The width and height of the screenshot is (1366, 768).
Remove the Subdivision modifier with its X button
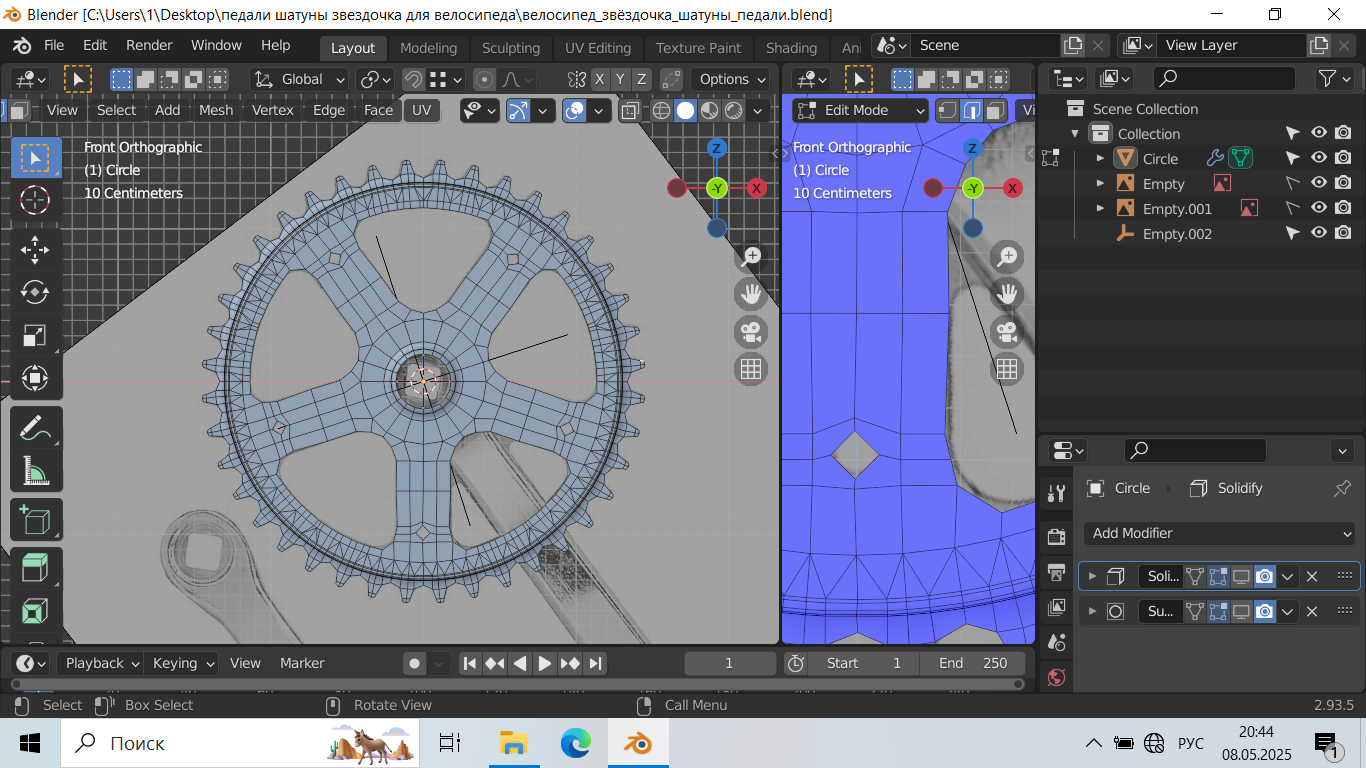tap(1312, 611)
